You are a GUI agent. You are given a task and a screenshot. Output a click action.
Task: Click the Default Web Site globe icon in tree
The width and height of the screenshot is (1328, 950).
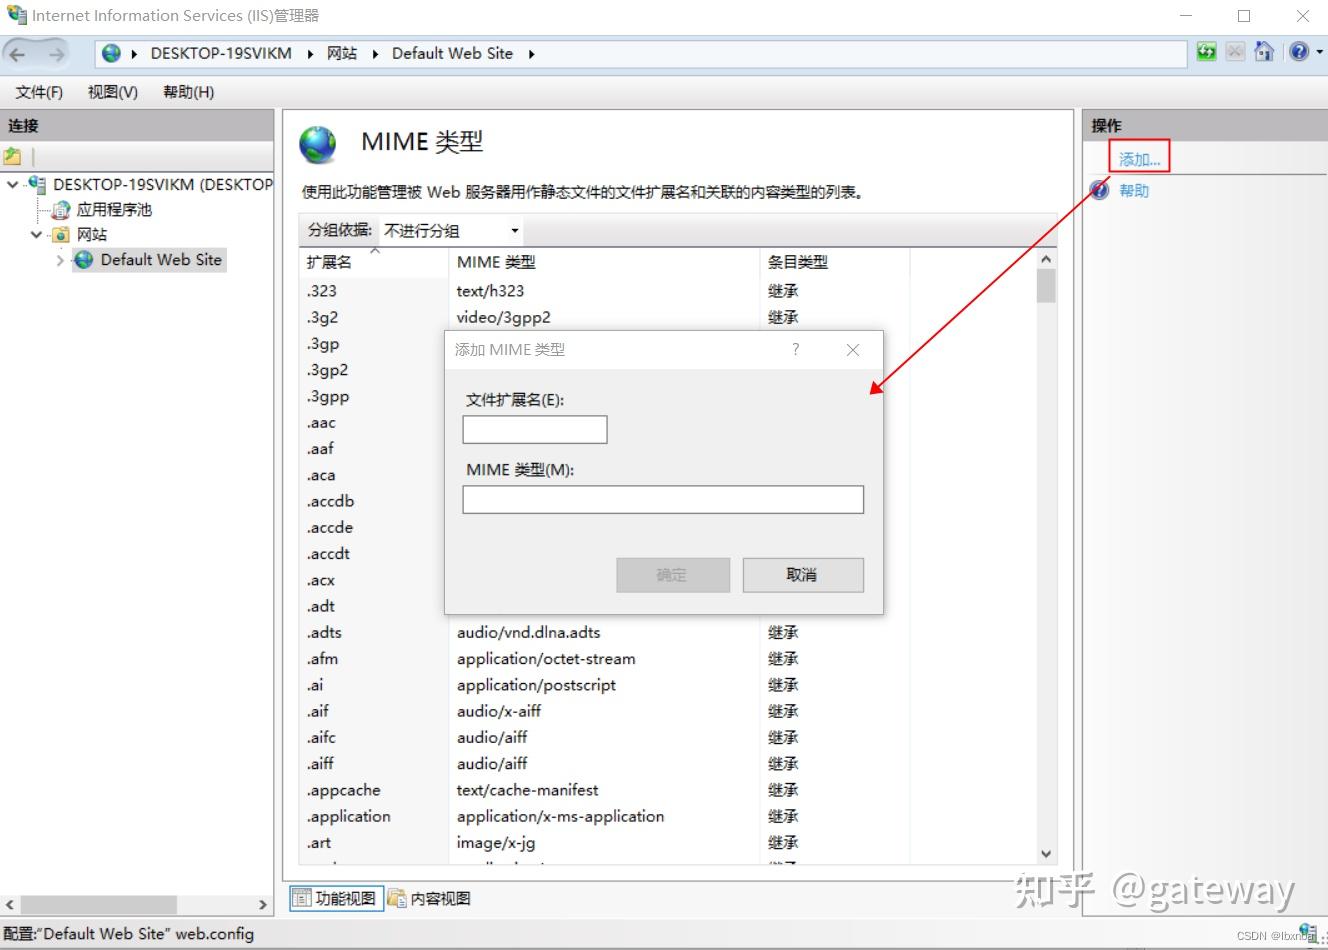click(x=84, y=260)
